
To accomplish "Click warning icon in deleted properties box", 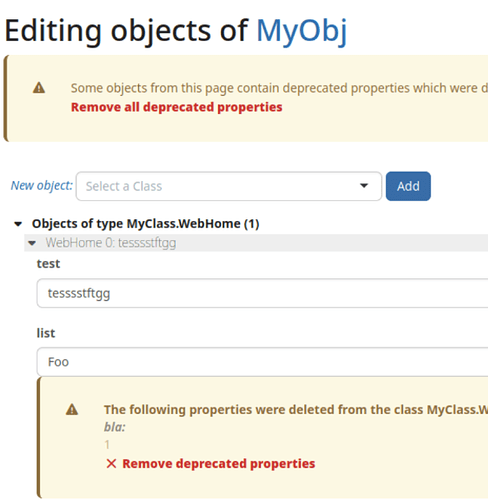I will tap(72, 409).
